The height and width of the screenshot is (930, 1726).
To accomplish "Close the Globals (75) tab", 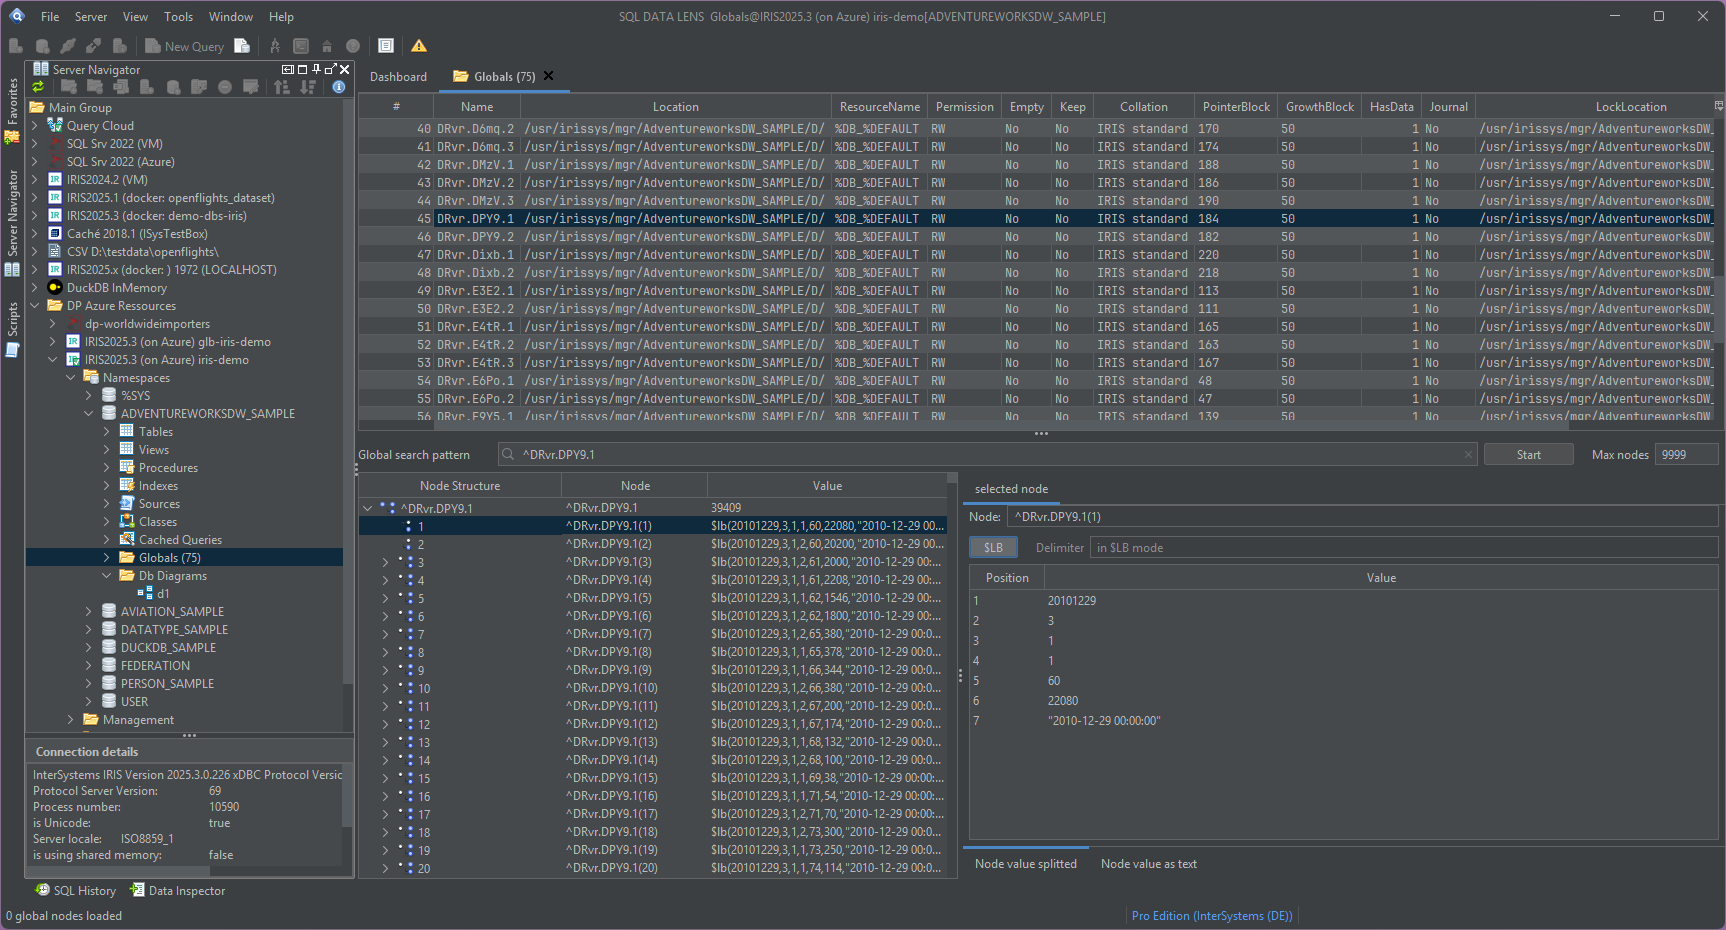I will (x=548, y=76).
